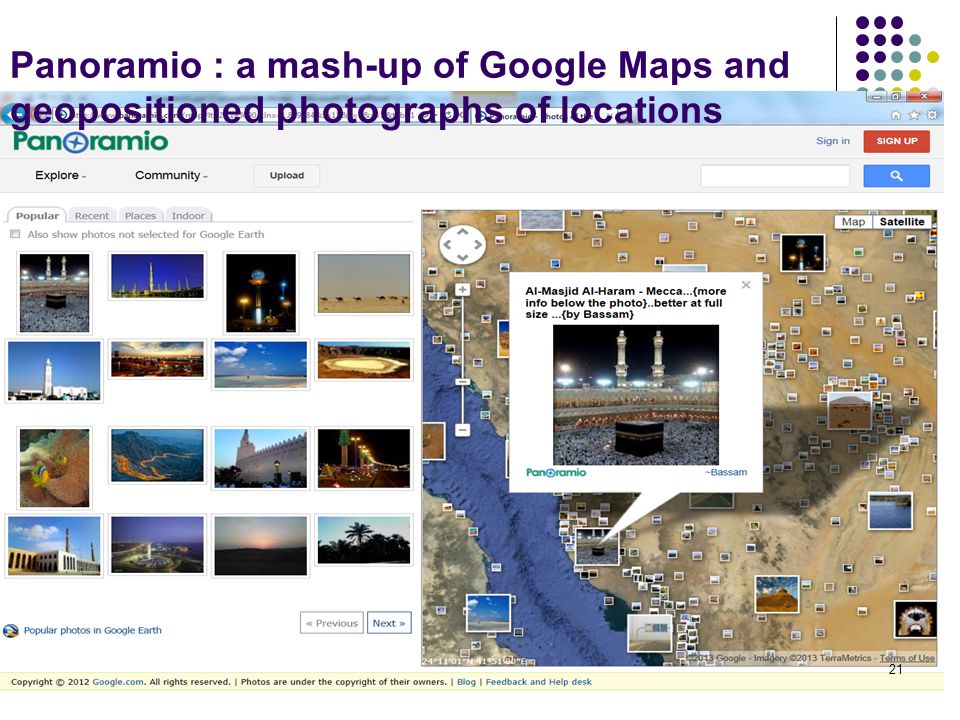Viewport: 960px width, 720px height.
Task: Open the white minaret blue sky thumbnail
Action: (54, 371)
